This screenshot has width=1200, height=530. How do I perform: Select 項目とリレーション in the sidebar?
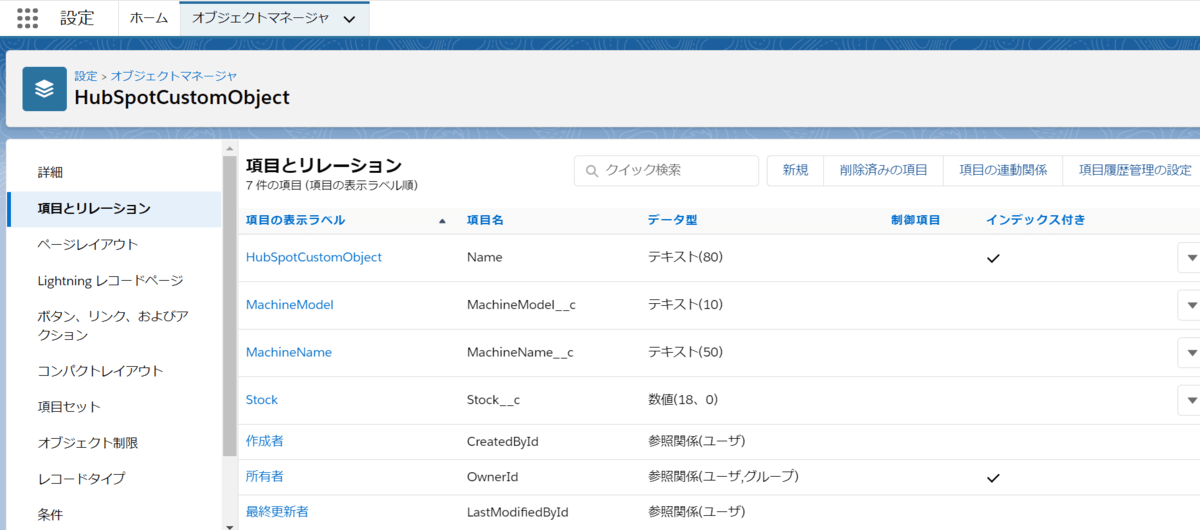(x=114, y=208)
